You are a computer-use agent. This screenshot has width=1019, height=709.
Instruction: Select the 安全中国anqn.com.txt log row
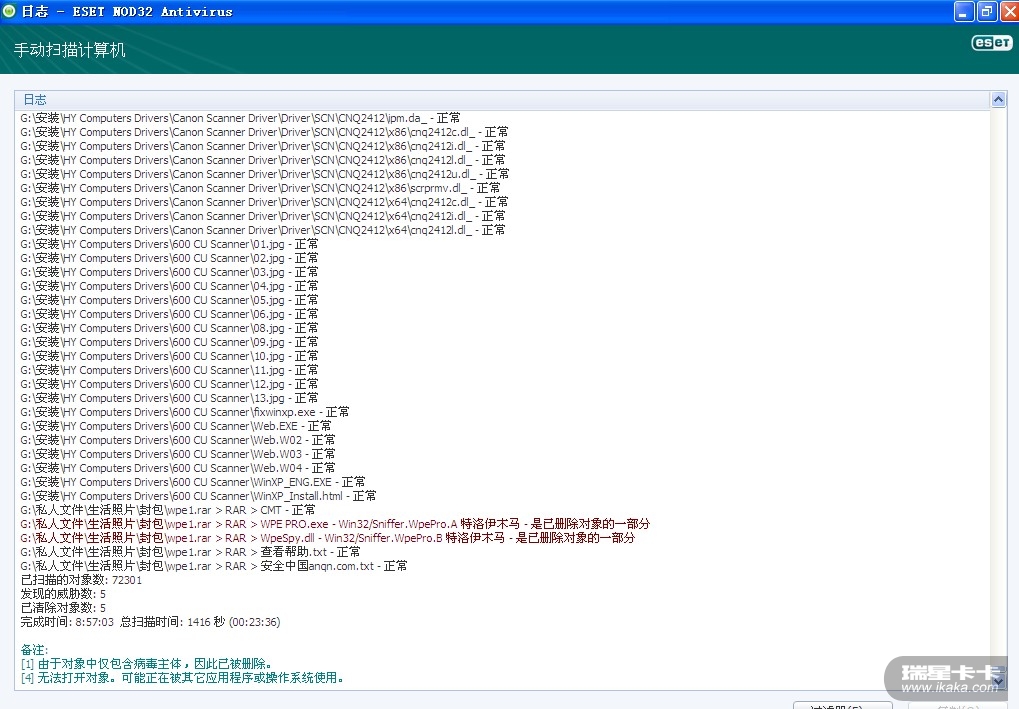click(x=214, y=566)
